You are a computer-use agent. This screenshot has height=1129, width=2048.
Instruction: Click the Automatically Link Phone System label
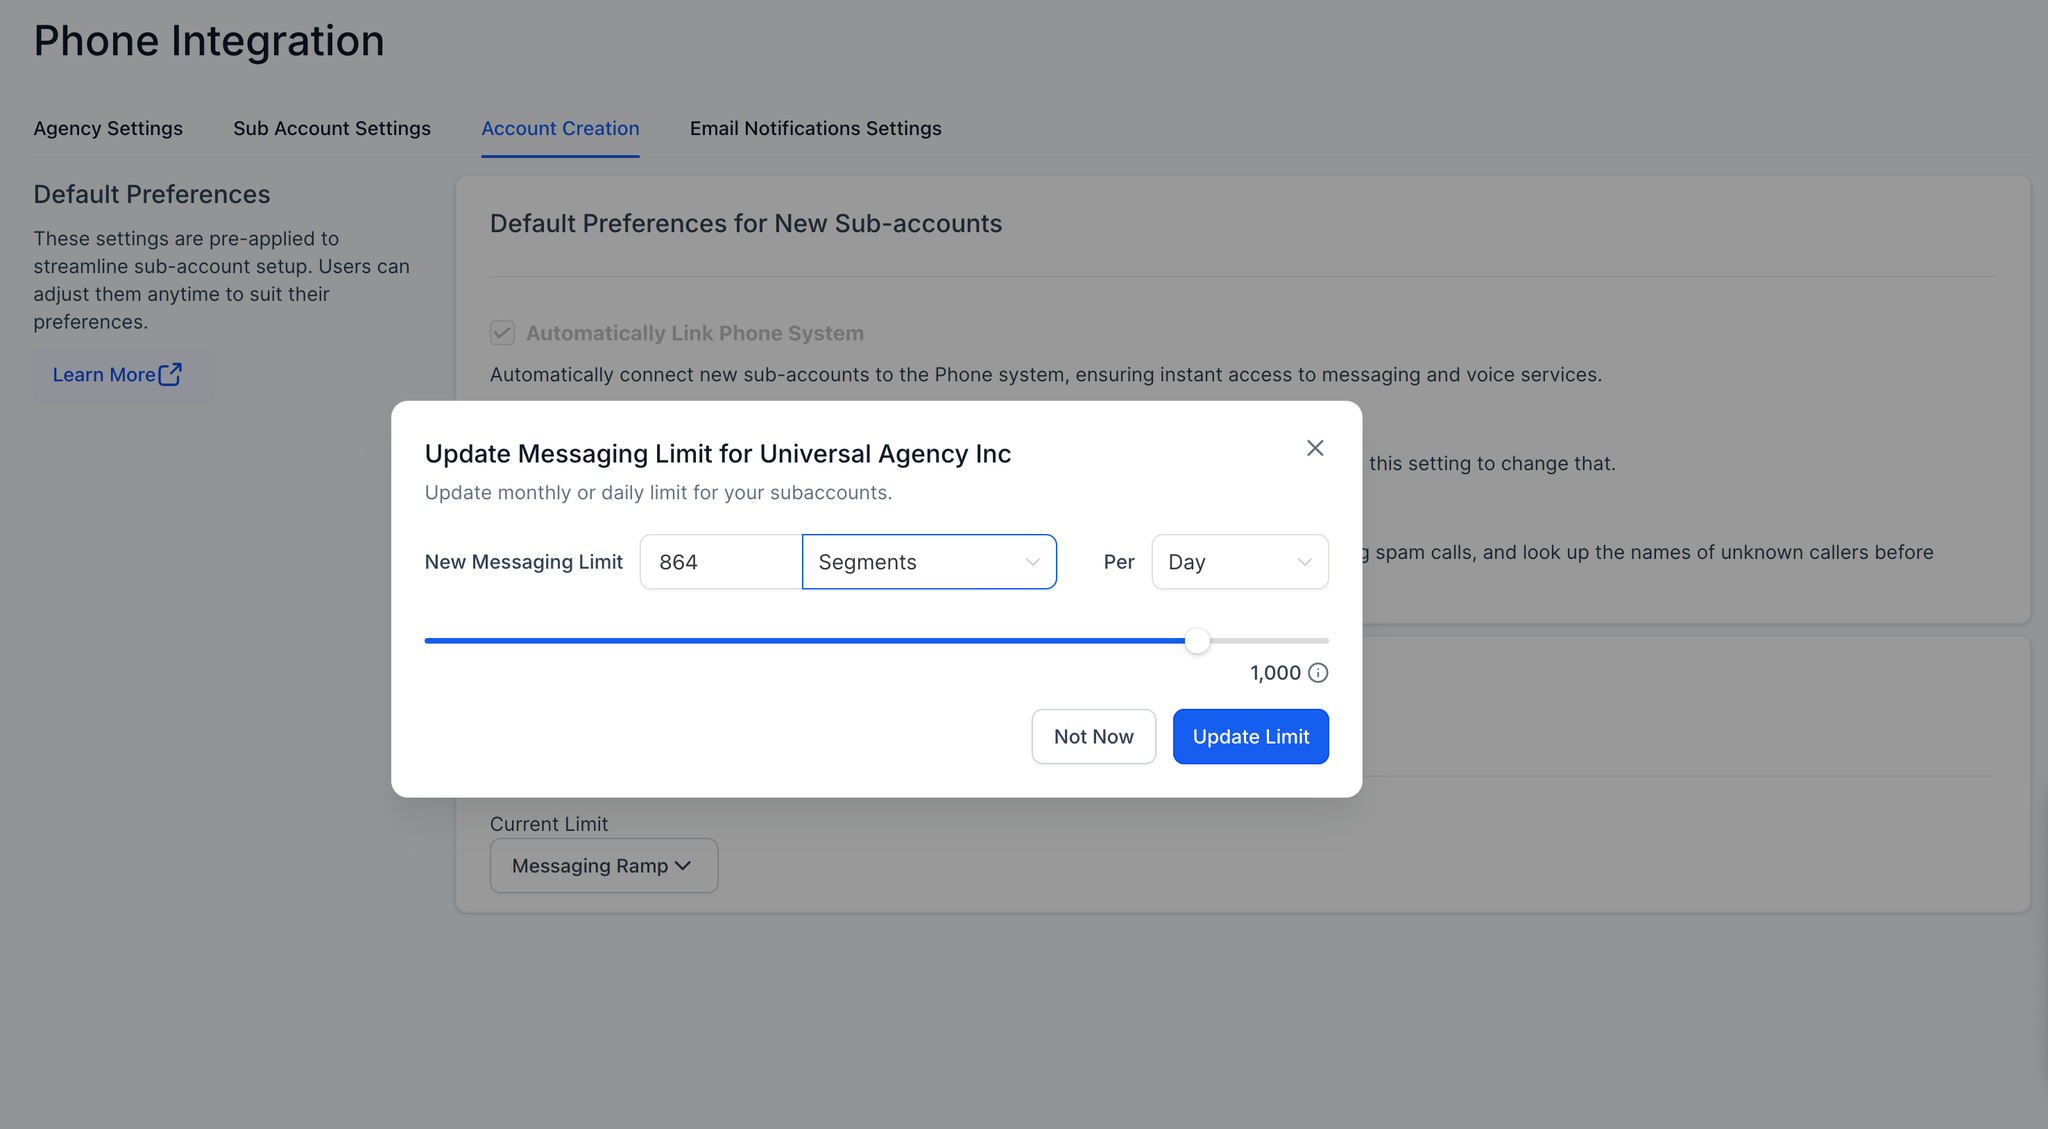695,333
